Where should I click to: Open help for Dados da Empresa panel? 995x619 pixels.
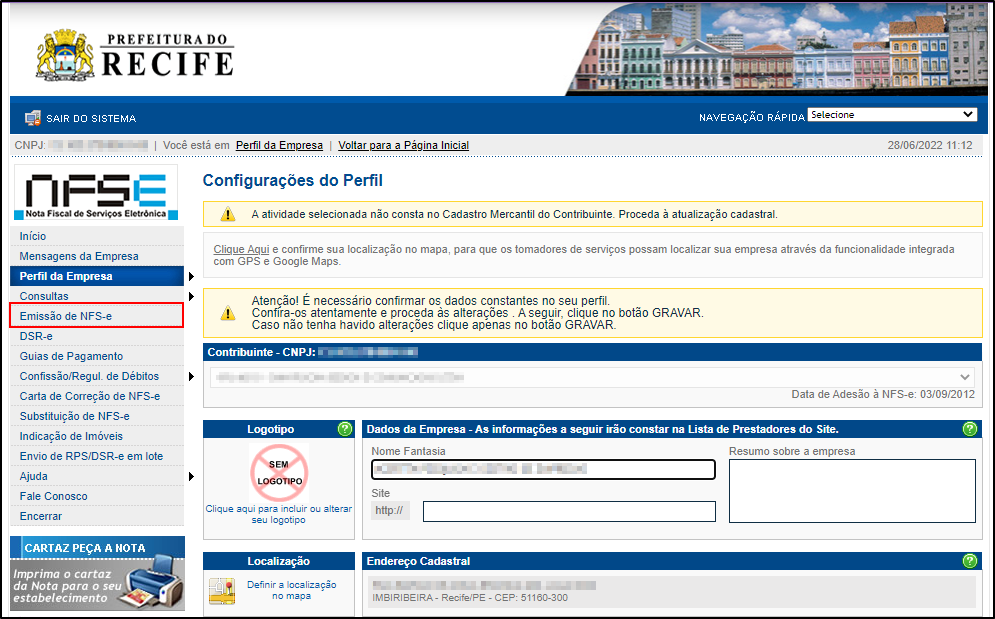pos(970,429)
